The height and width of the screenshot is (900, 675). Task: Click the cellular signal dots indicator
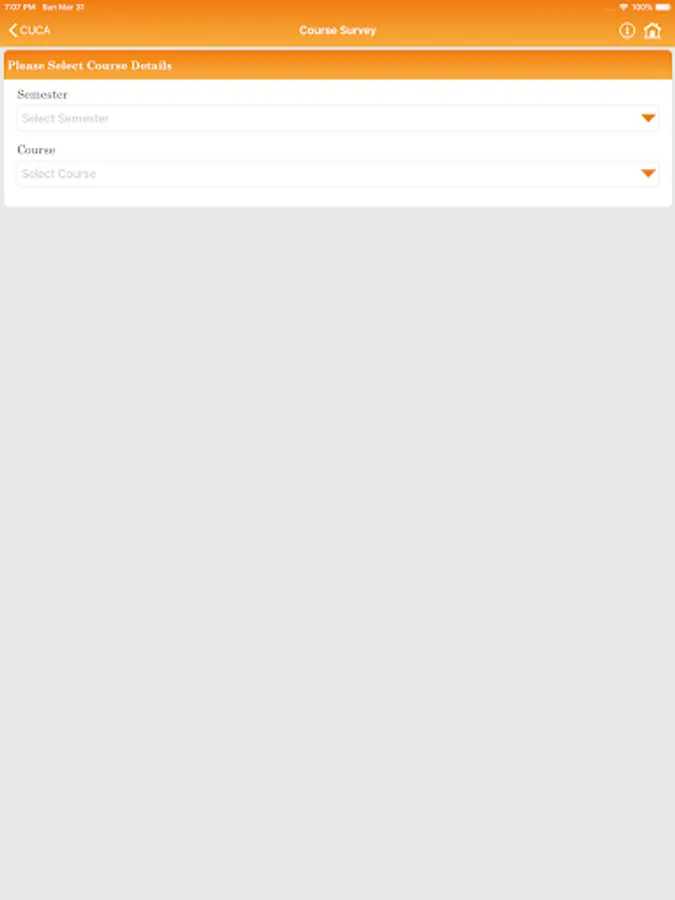pos(610,9)
